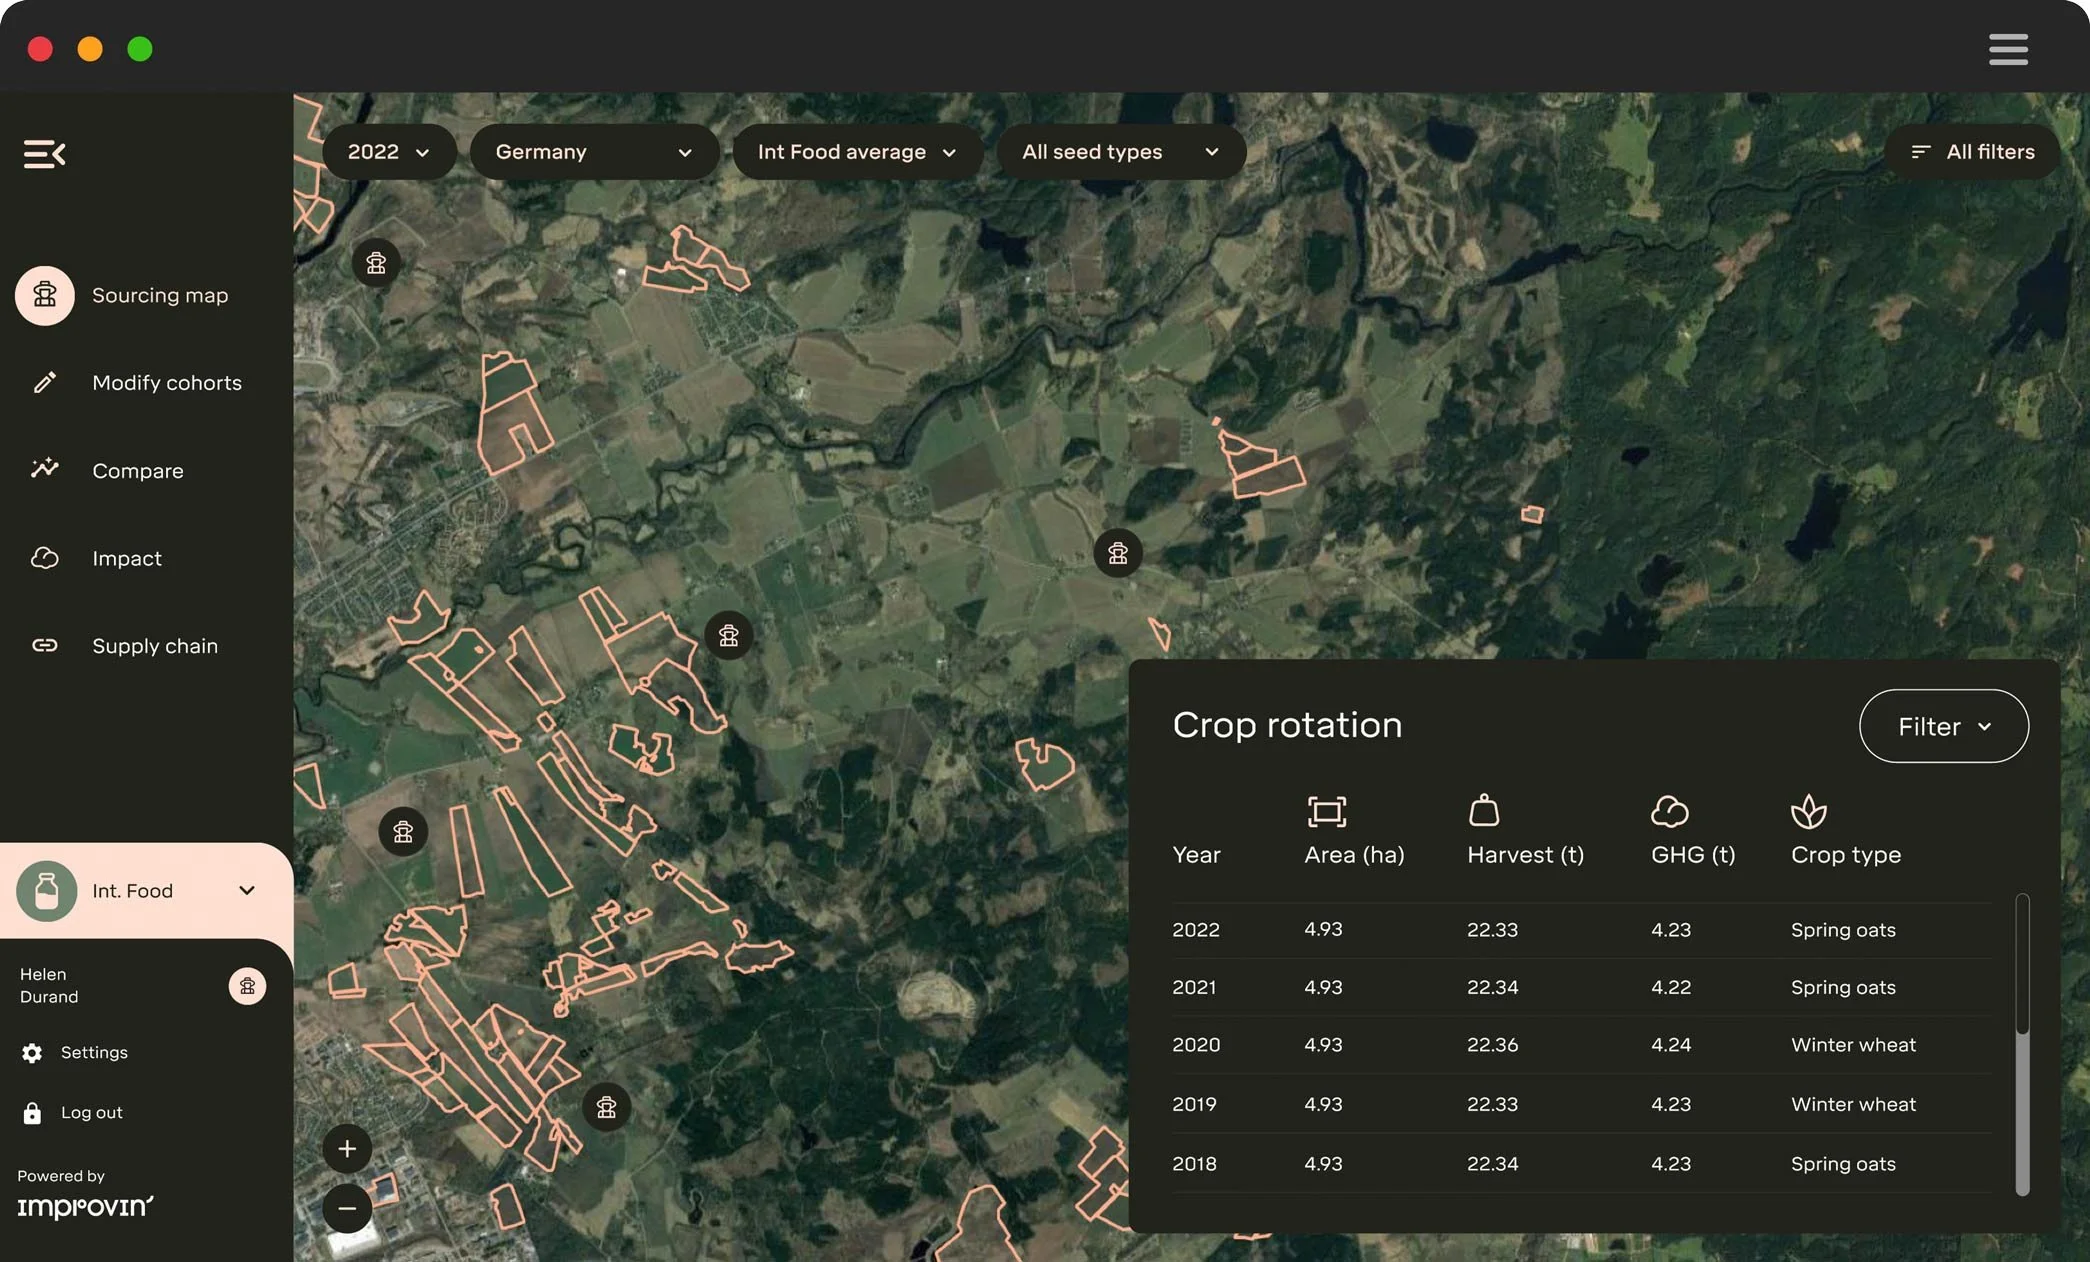
Task: Click the hamburger menu icon in the title bar
Action: (x=2008, y=49)
